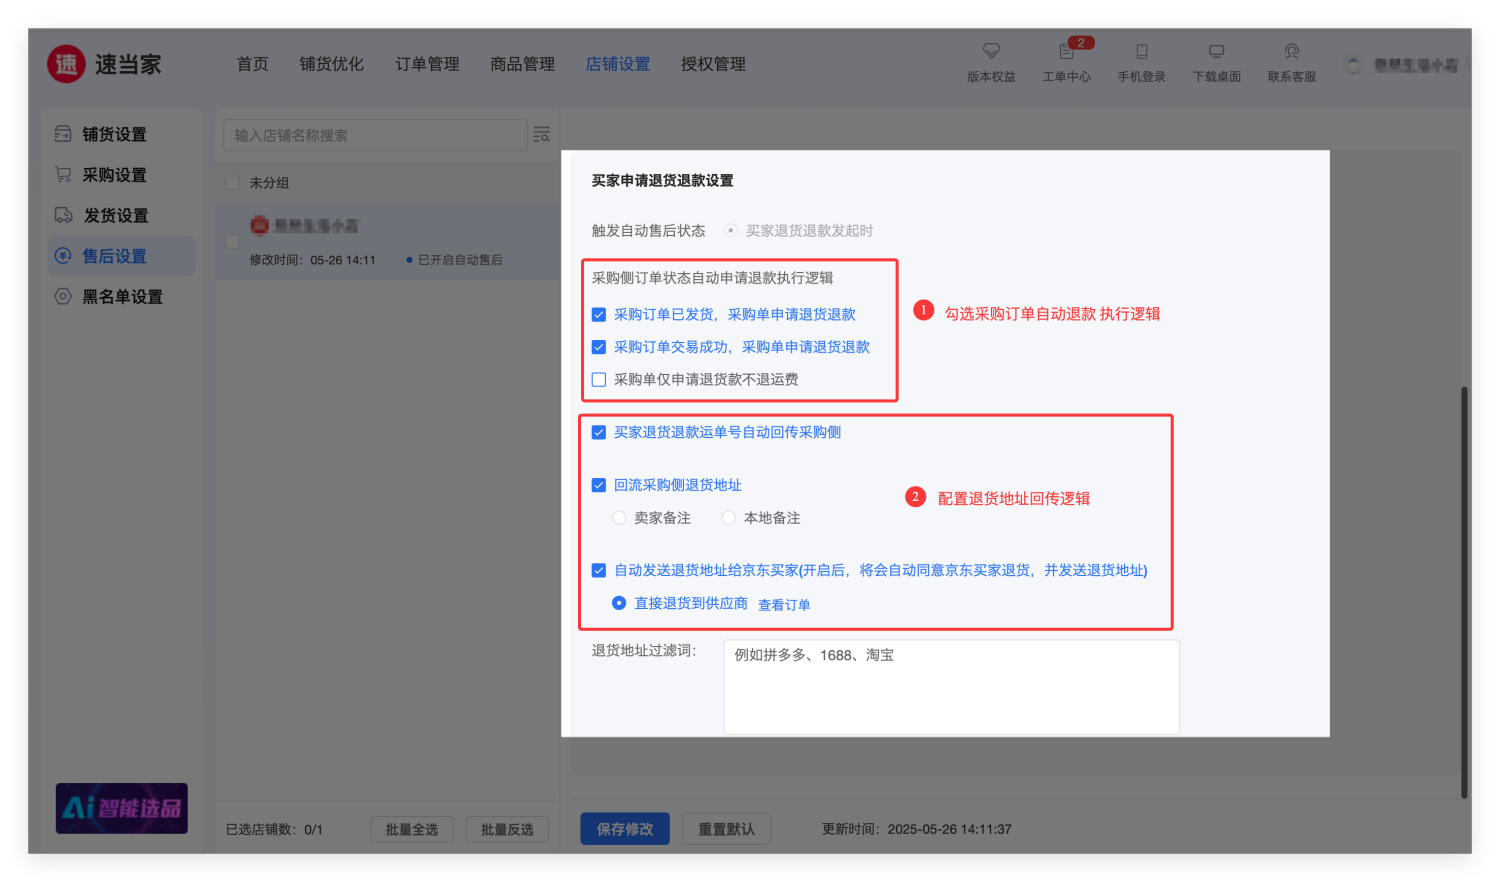Click the 查看订单 link

click(784, 605)
